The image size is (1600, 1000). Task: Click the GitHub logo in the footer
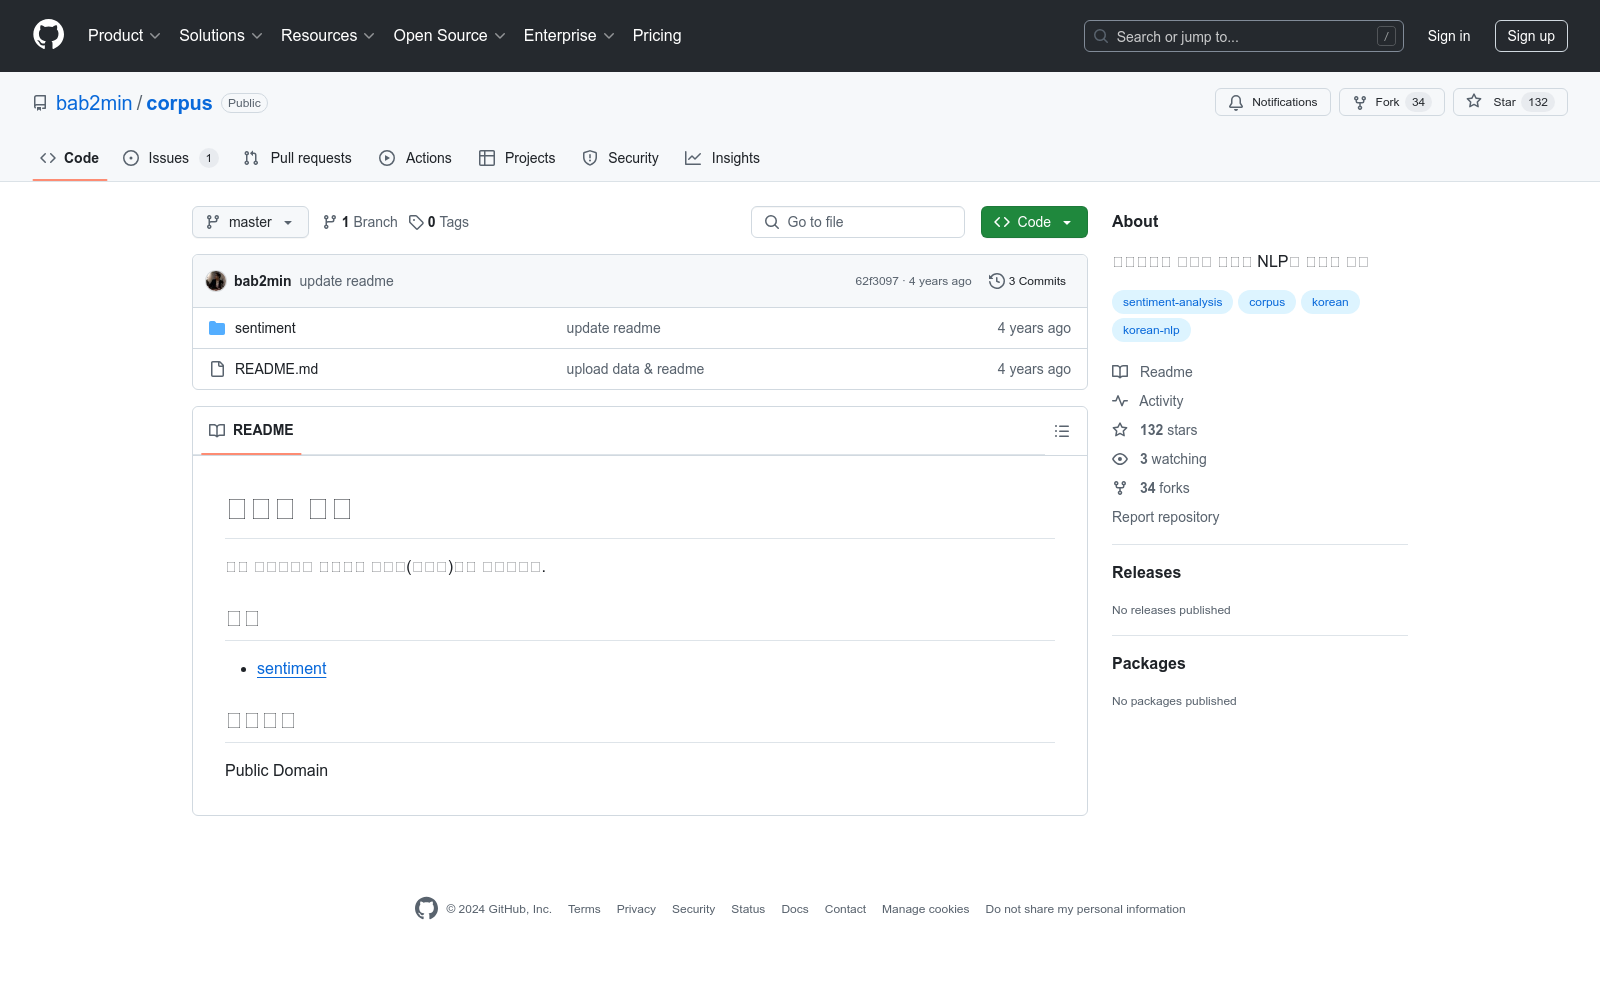click(x=426, y=908)
